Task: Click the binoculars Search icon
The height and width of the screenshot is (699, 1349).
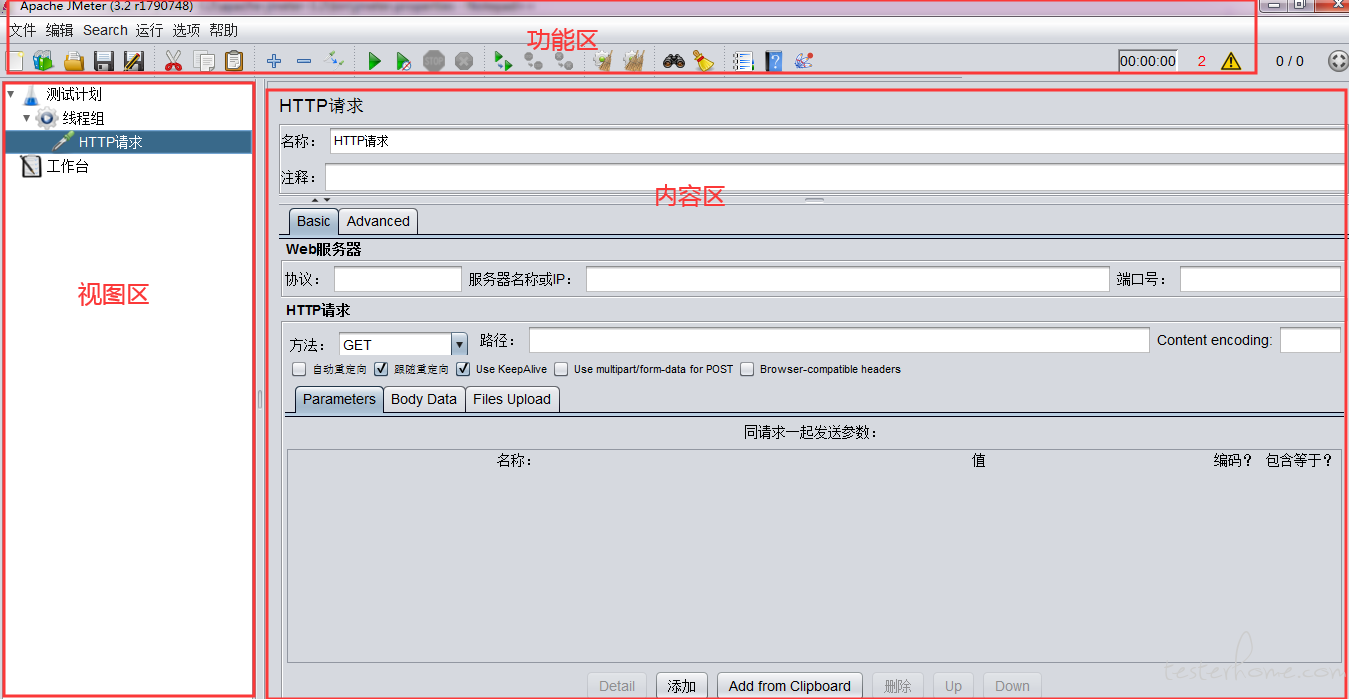Action: coord(674,62)
